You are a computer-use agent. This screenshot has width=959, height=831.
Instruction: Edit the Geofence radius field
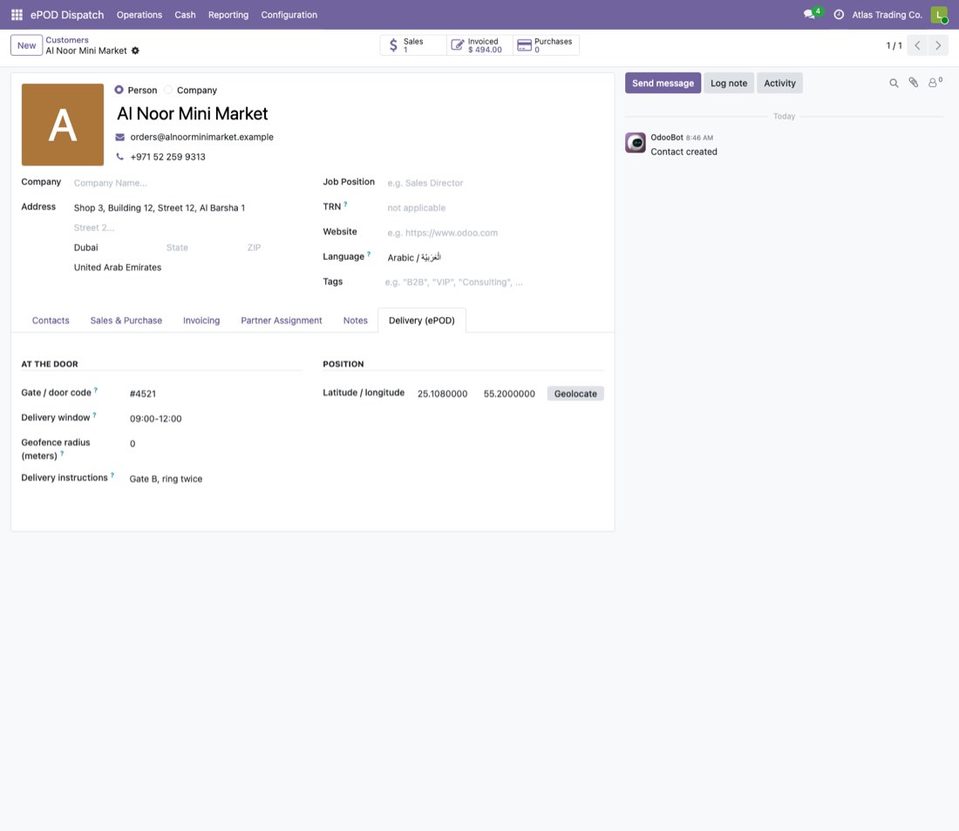tap(214, 444)
